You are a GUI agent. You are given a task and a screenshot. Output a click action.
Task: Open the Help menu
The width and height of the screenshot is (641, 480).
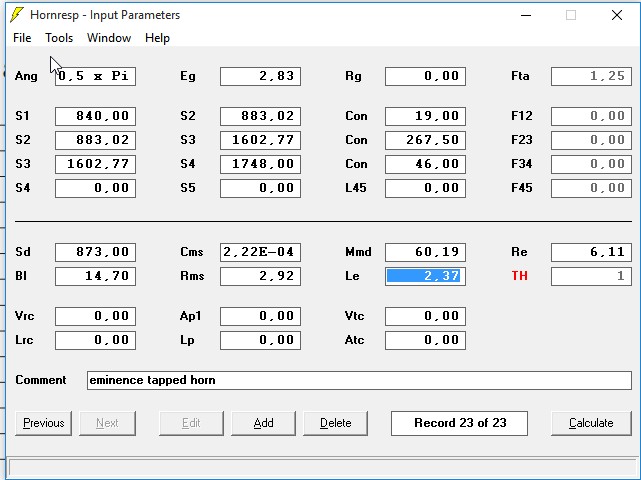[157, 38]
